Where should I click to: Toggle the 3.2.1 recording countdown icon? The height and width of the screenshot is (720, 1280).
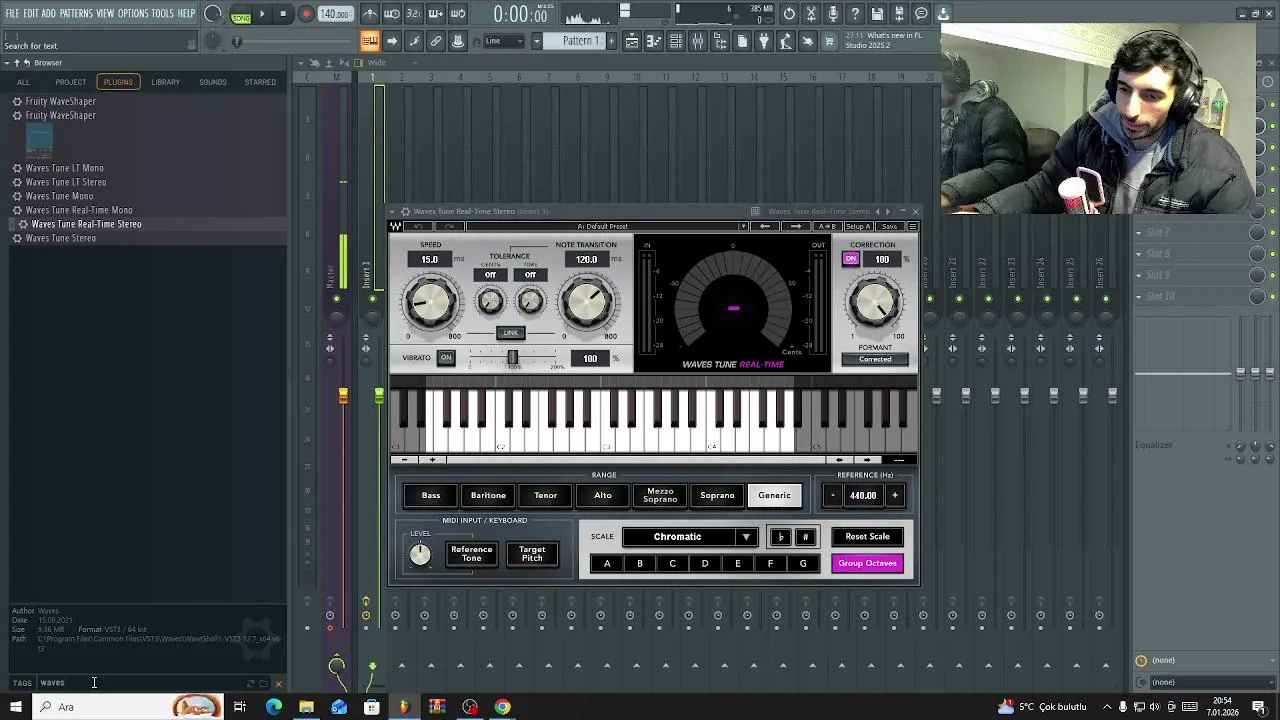coord(414,14)
